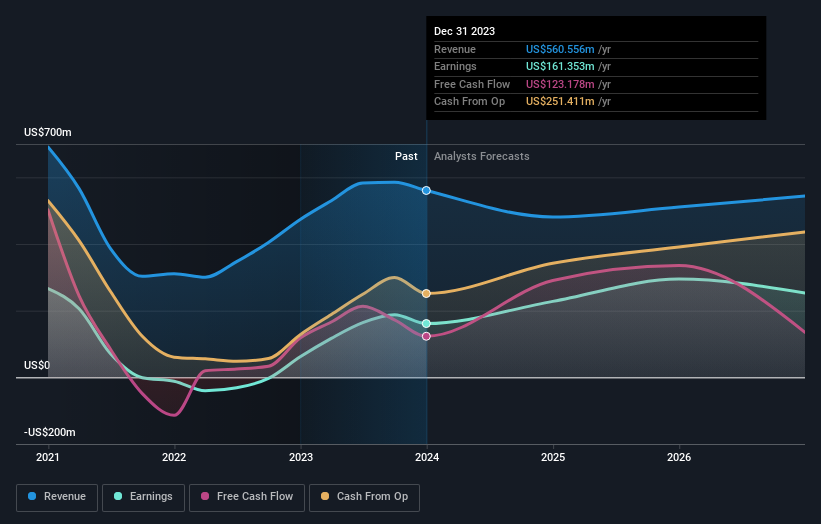Click the 2022 x-axis label

coord(174,458)
